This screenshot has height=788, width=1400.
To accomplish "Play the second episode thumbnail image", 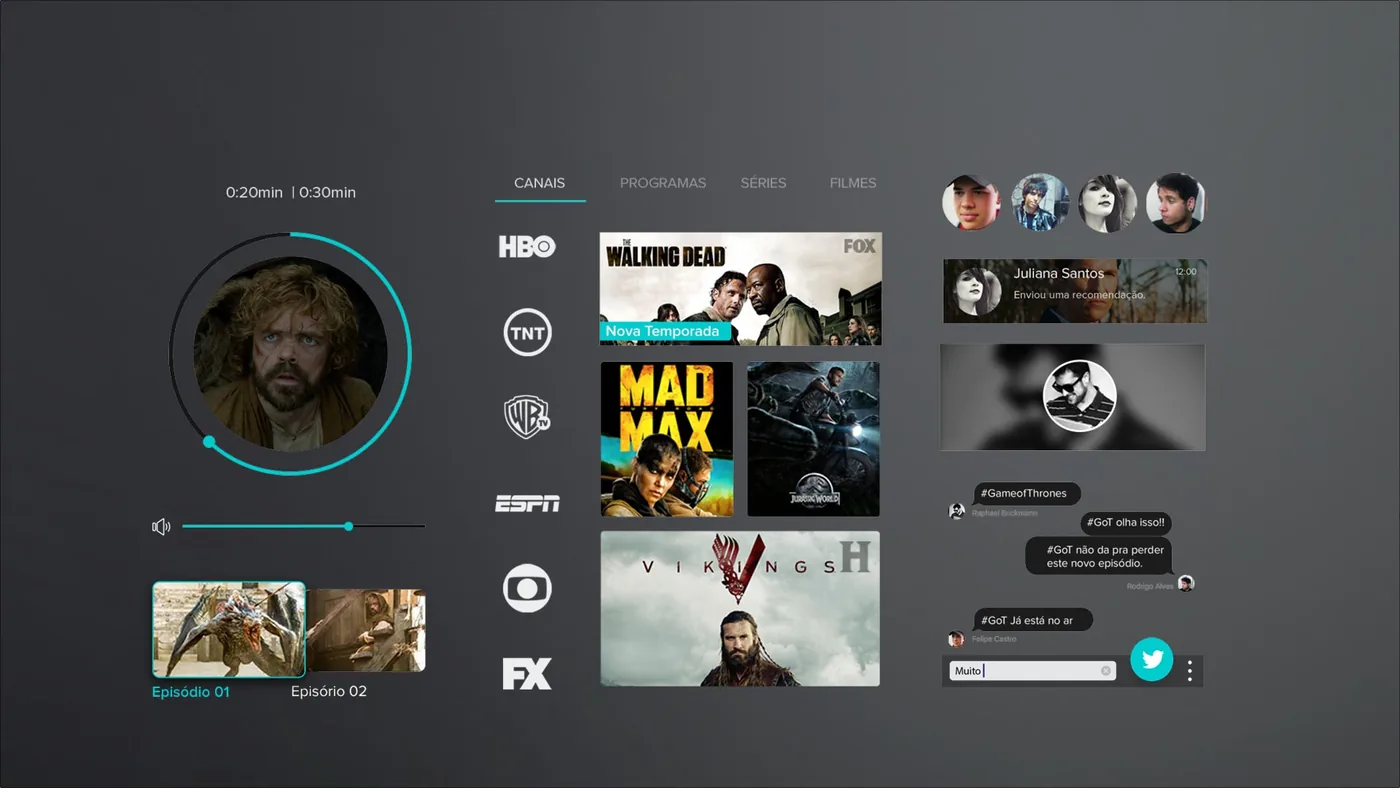I will pos(366,630).
